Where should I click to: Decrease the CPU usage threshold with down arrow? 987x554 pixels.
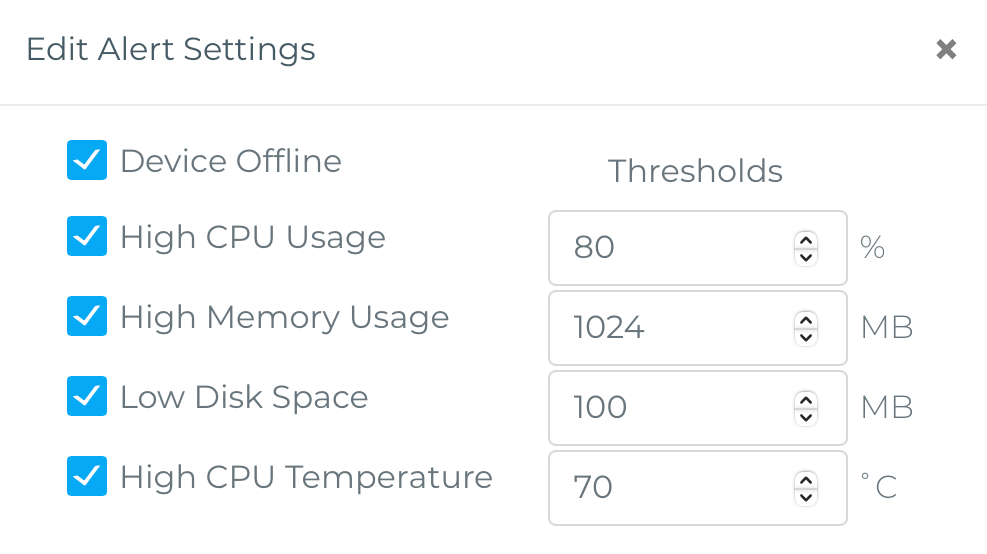[805, 256]
